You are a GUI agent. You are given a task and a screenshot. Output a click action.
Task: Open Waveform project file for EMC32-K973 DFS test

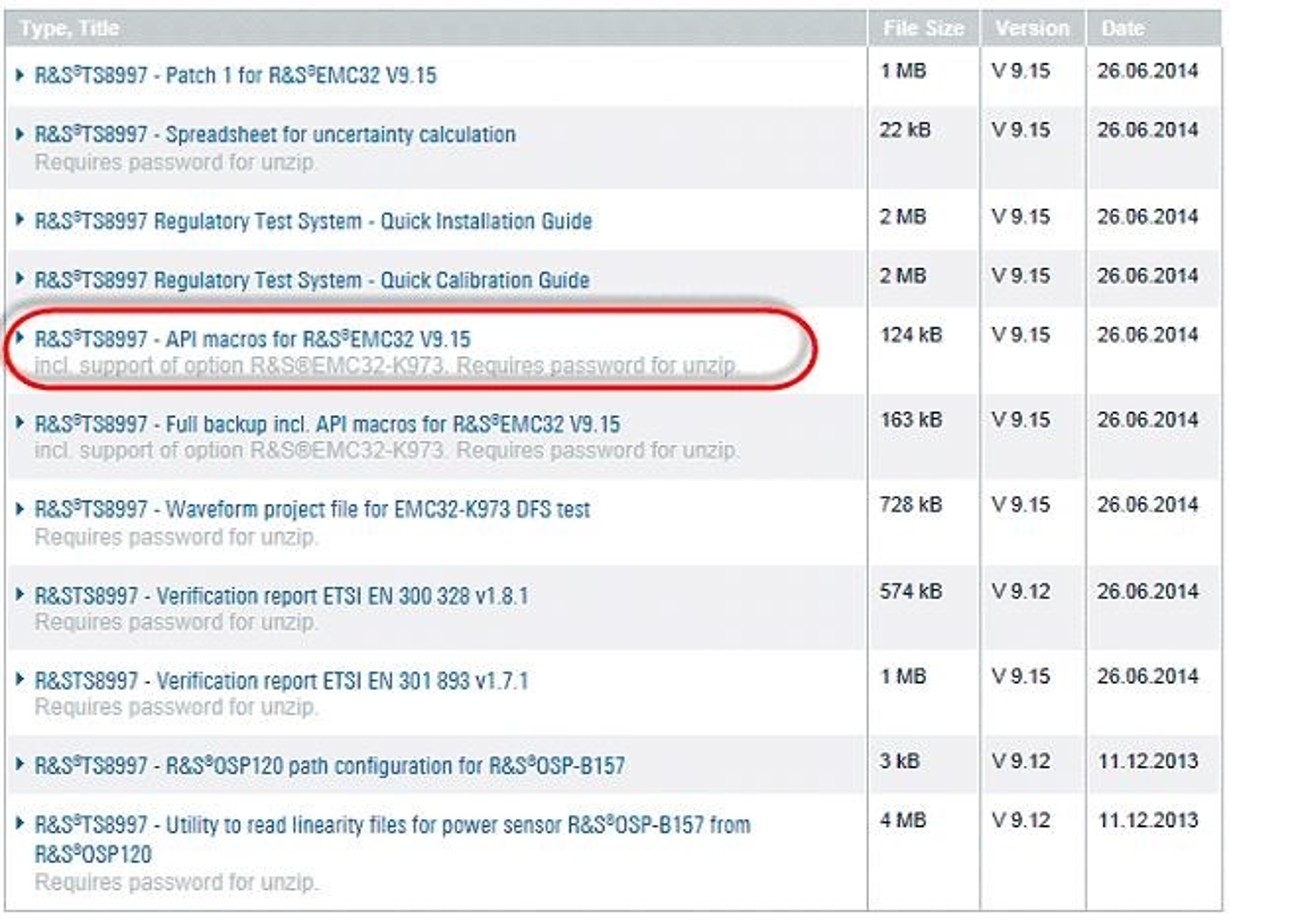click(x=312, y=510)
